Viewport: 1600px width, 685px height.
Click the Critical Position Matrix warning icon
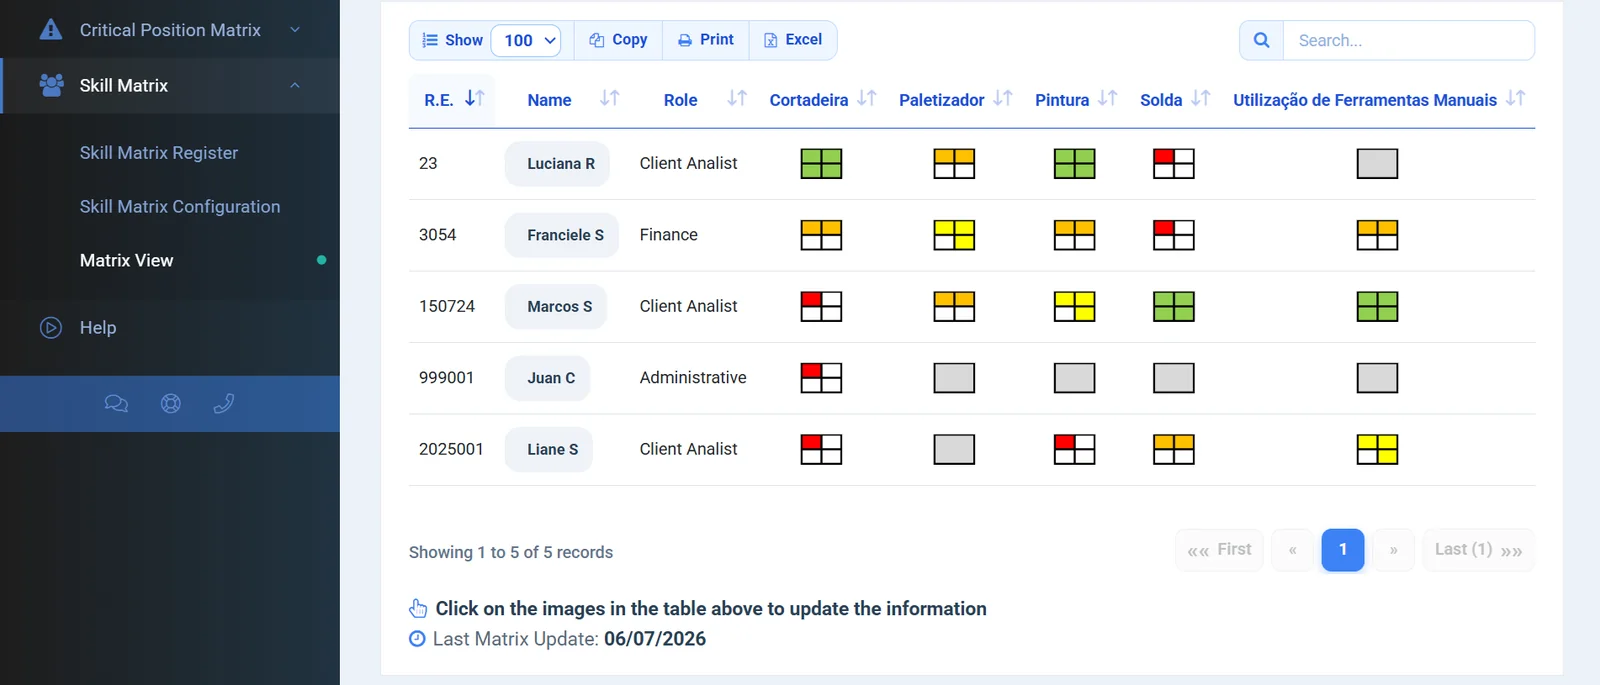click(x=51, y=30)
